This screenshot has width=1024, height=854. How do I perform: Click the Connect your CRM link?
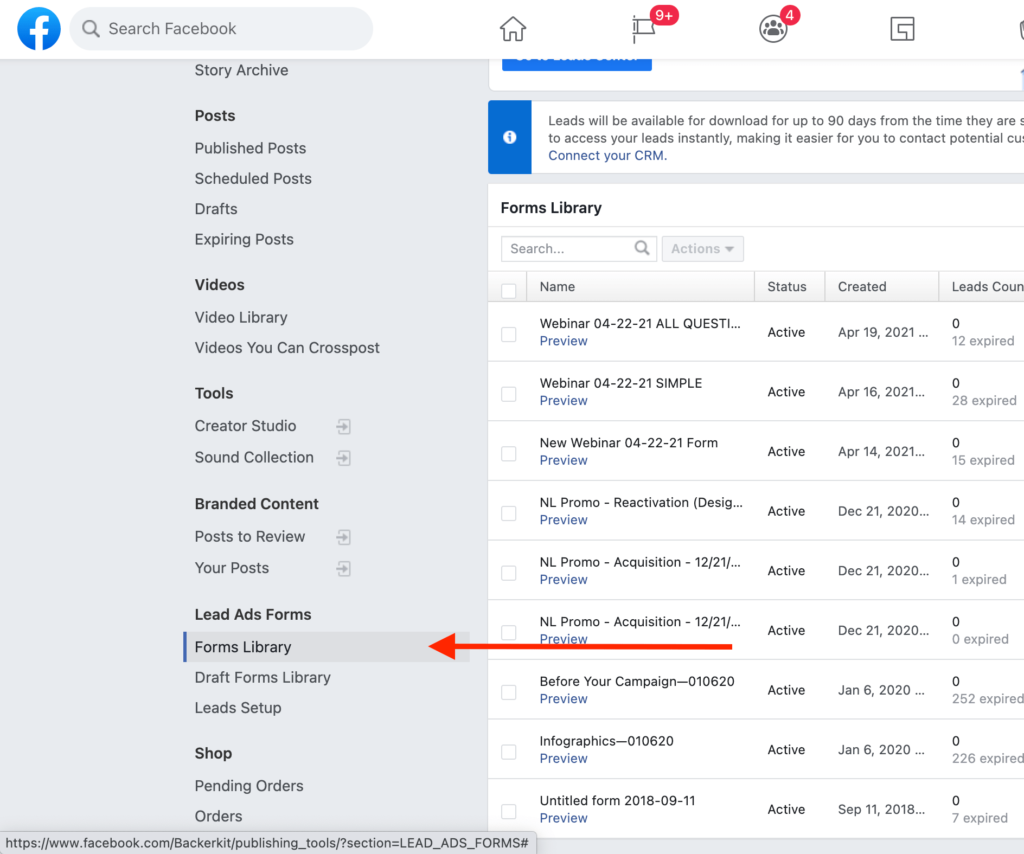[607, 155]
